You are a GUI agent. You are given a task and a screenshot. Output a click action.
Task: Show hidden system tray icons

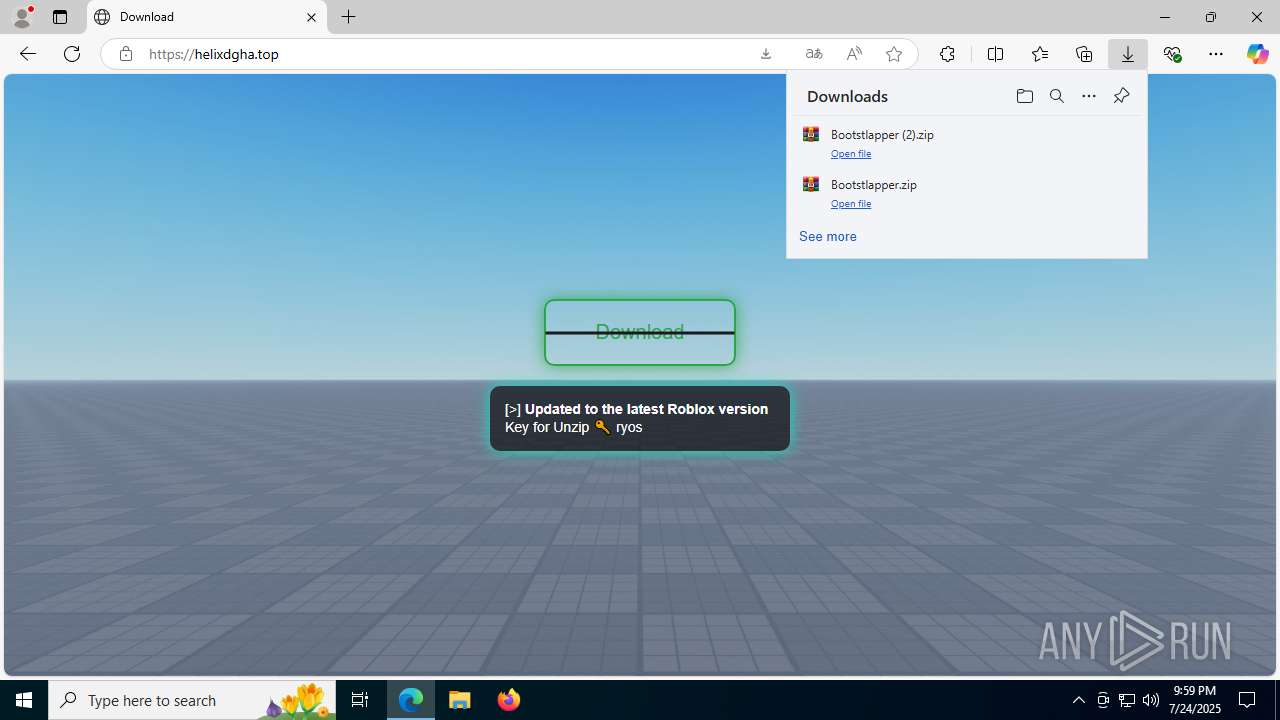click(1078, 700)
